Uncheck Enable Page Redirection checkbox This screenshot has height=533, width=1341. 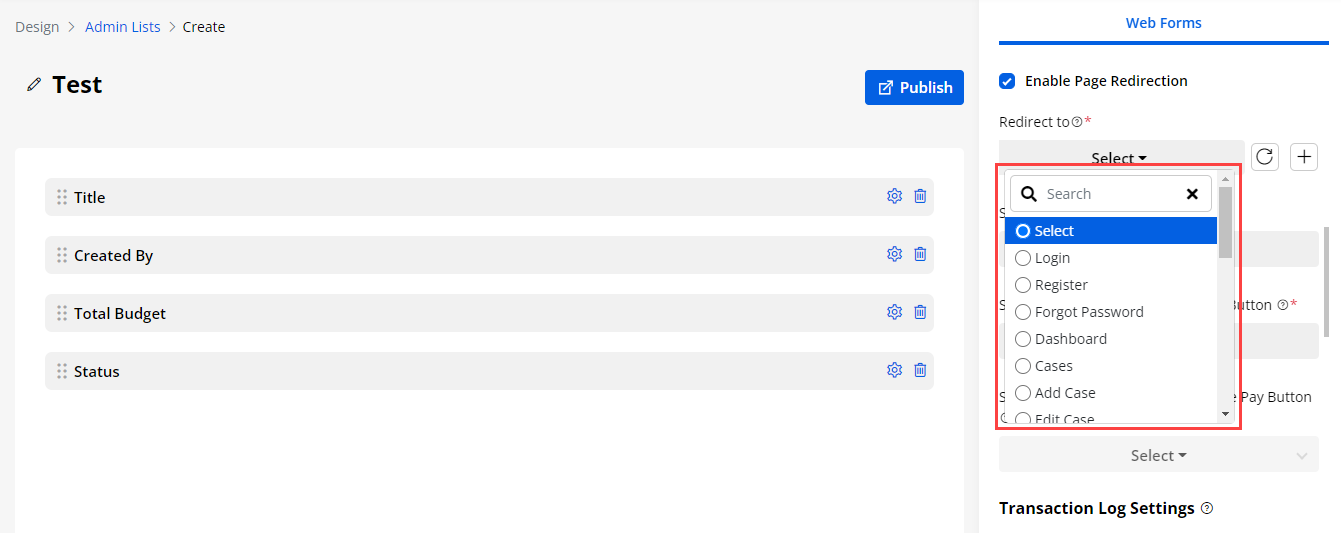(1007, 81)
